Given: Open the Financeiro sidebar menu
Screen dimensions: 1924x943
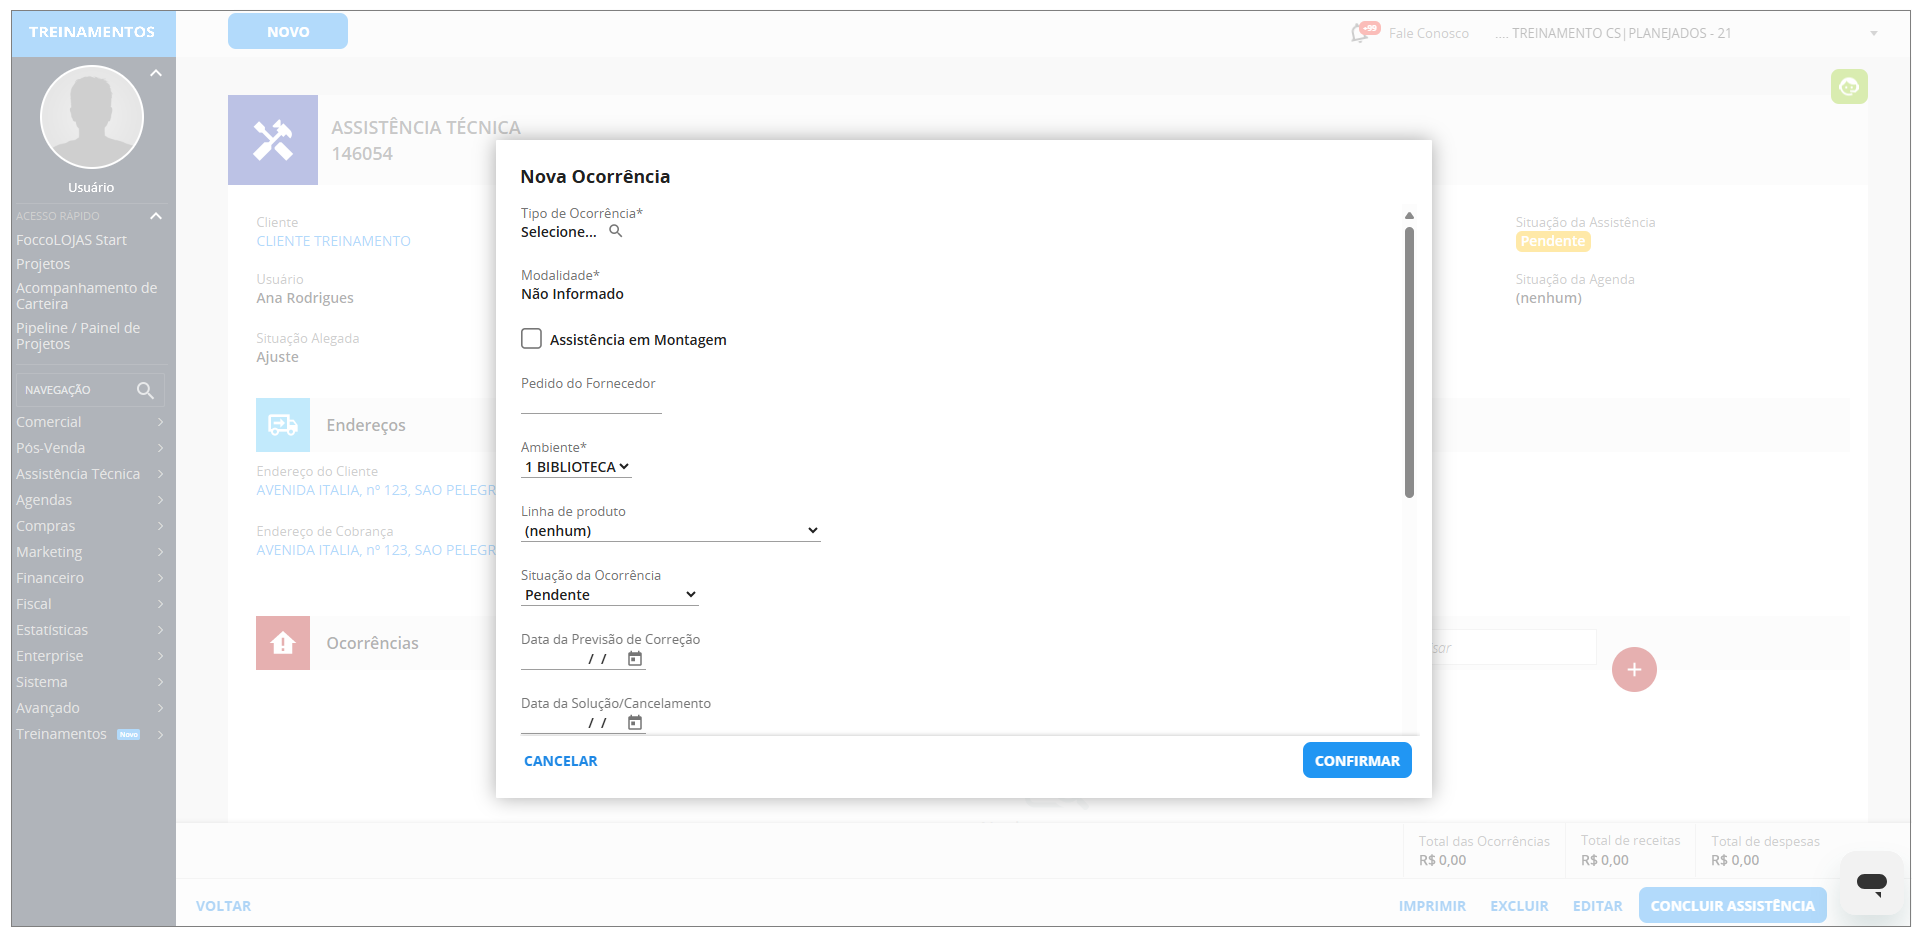Looking at the screenshot, I should 88,578.
